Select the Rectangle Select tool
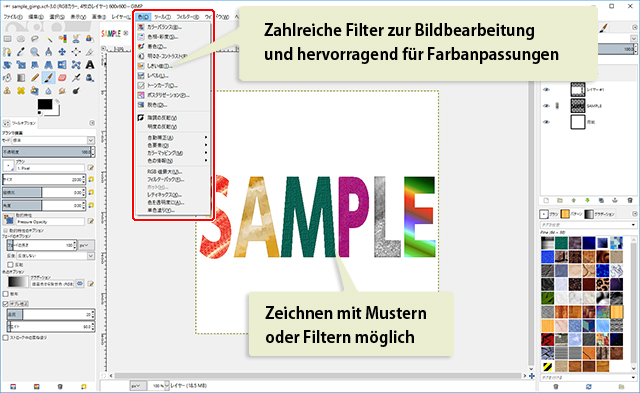The width and height of the screenshot is (640, 393). click(x=7, y=39)
